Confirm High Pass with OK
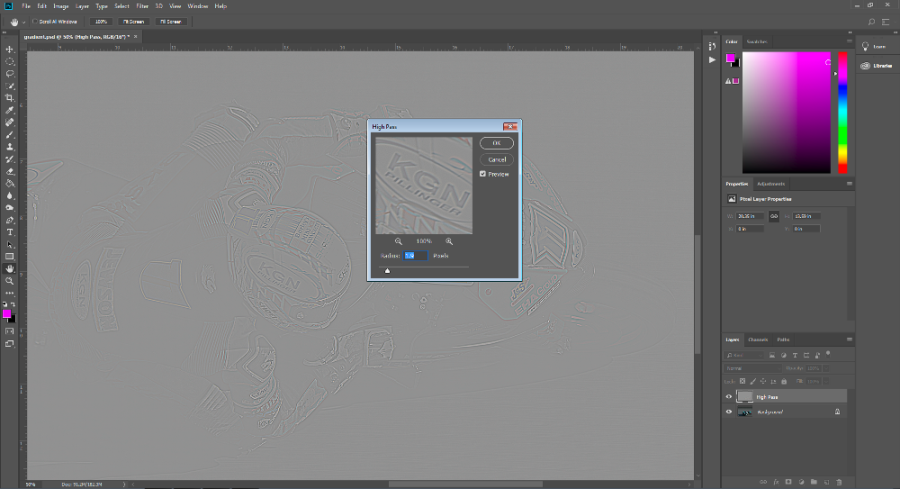 (496, 143)
